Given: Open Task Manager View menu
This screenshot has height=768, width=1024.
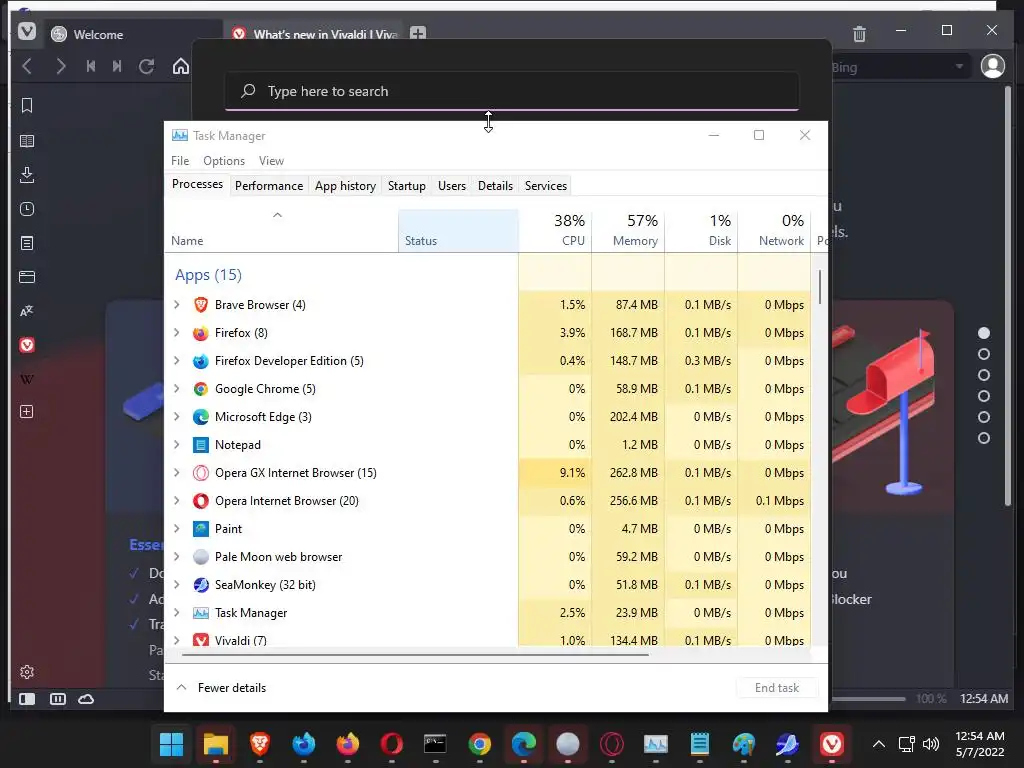Looking at the screenshot, I should click(271, 161).
